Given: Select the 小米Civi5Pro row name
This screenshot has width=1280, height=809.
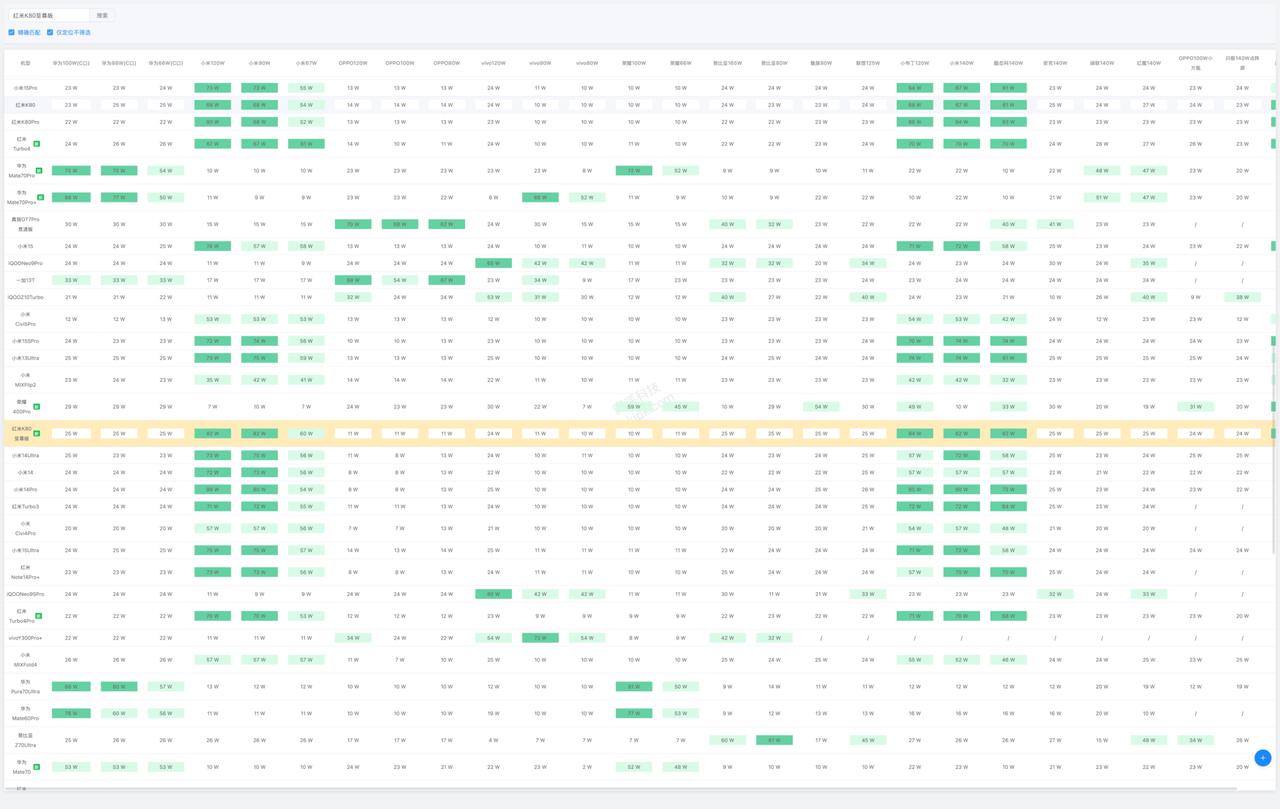Looking at the screenshot, I should click(25, 319).
